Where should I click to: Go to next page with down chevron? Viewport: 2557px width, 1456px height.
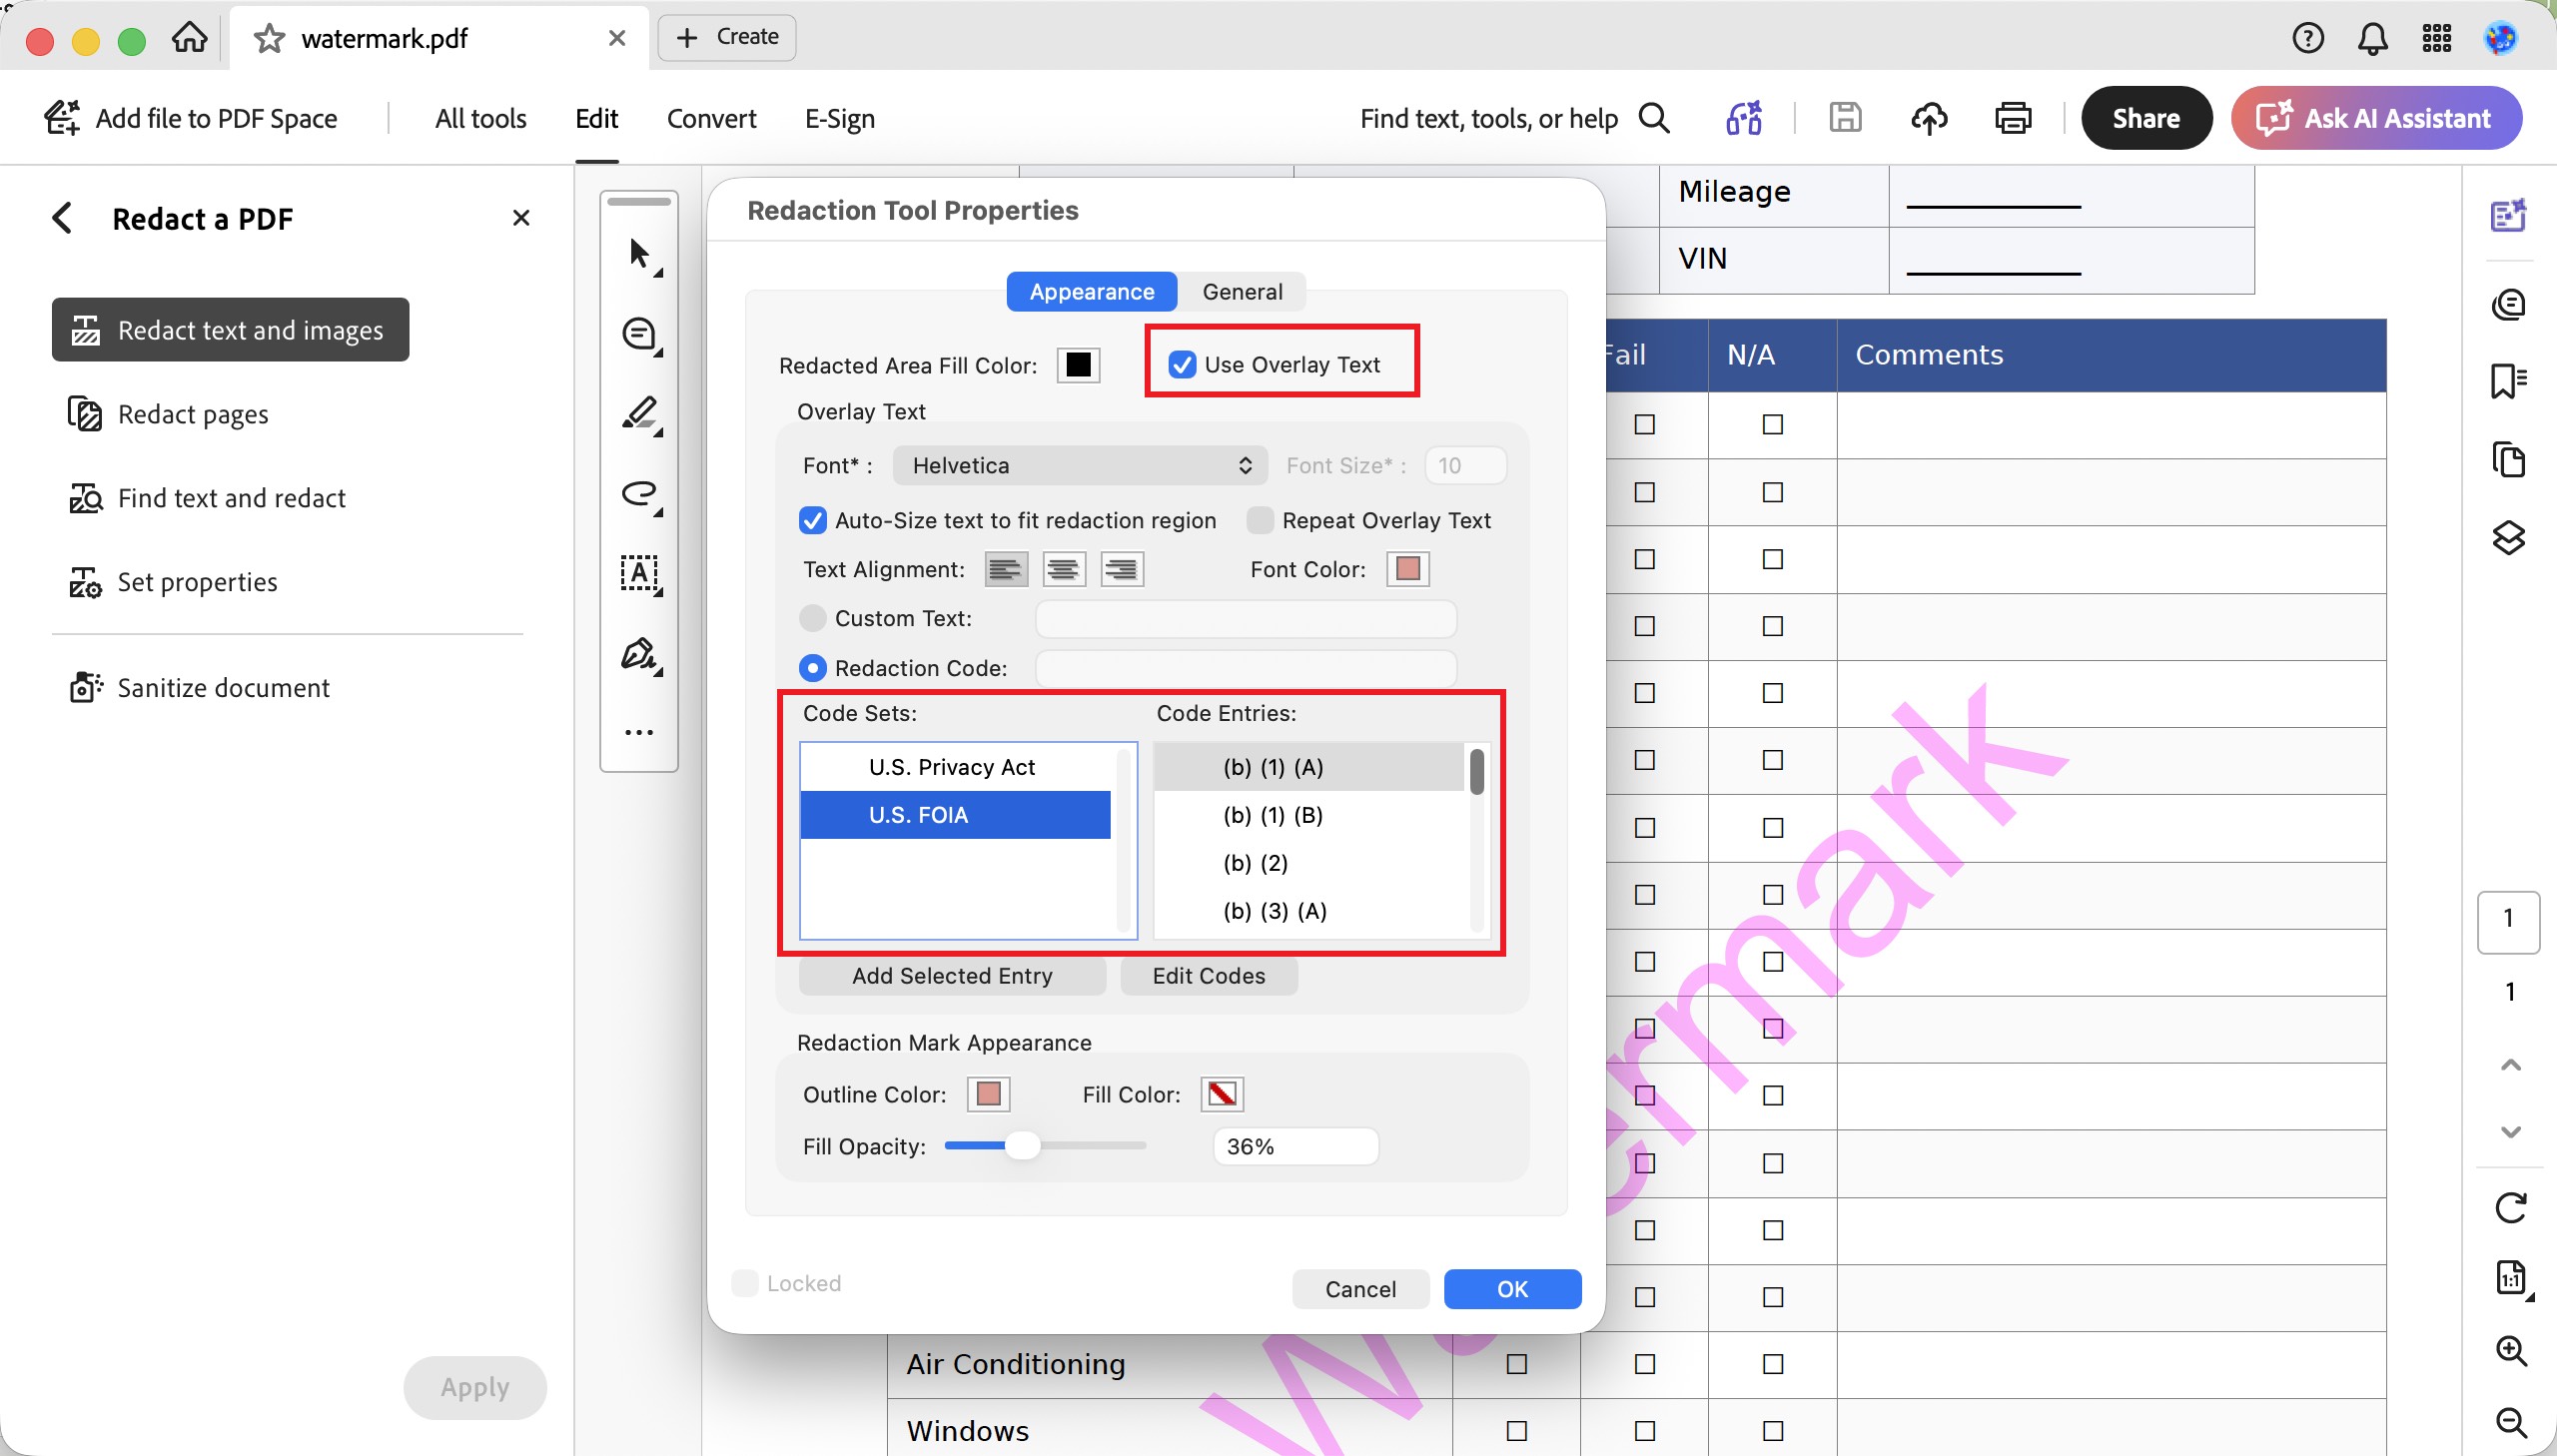click(2510, 1132)
